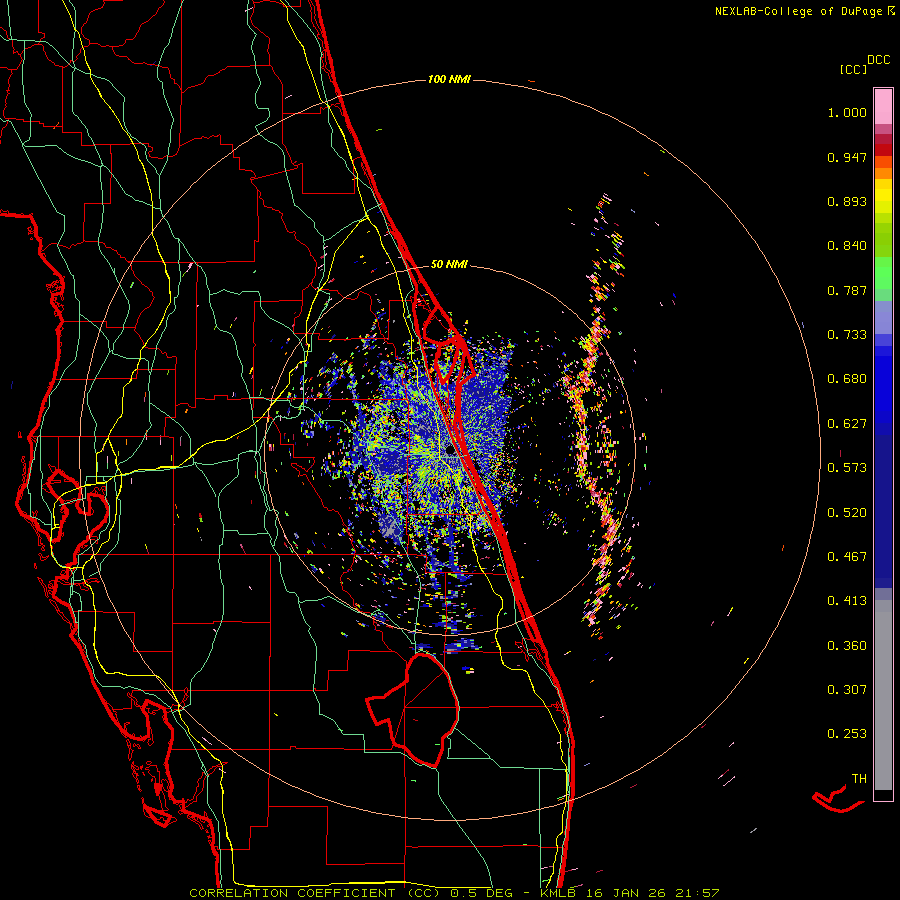Click the 100 NMI range ring label
900x900 pixels.
(x=449, y=79)
